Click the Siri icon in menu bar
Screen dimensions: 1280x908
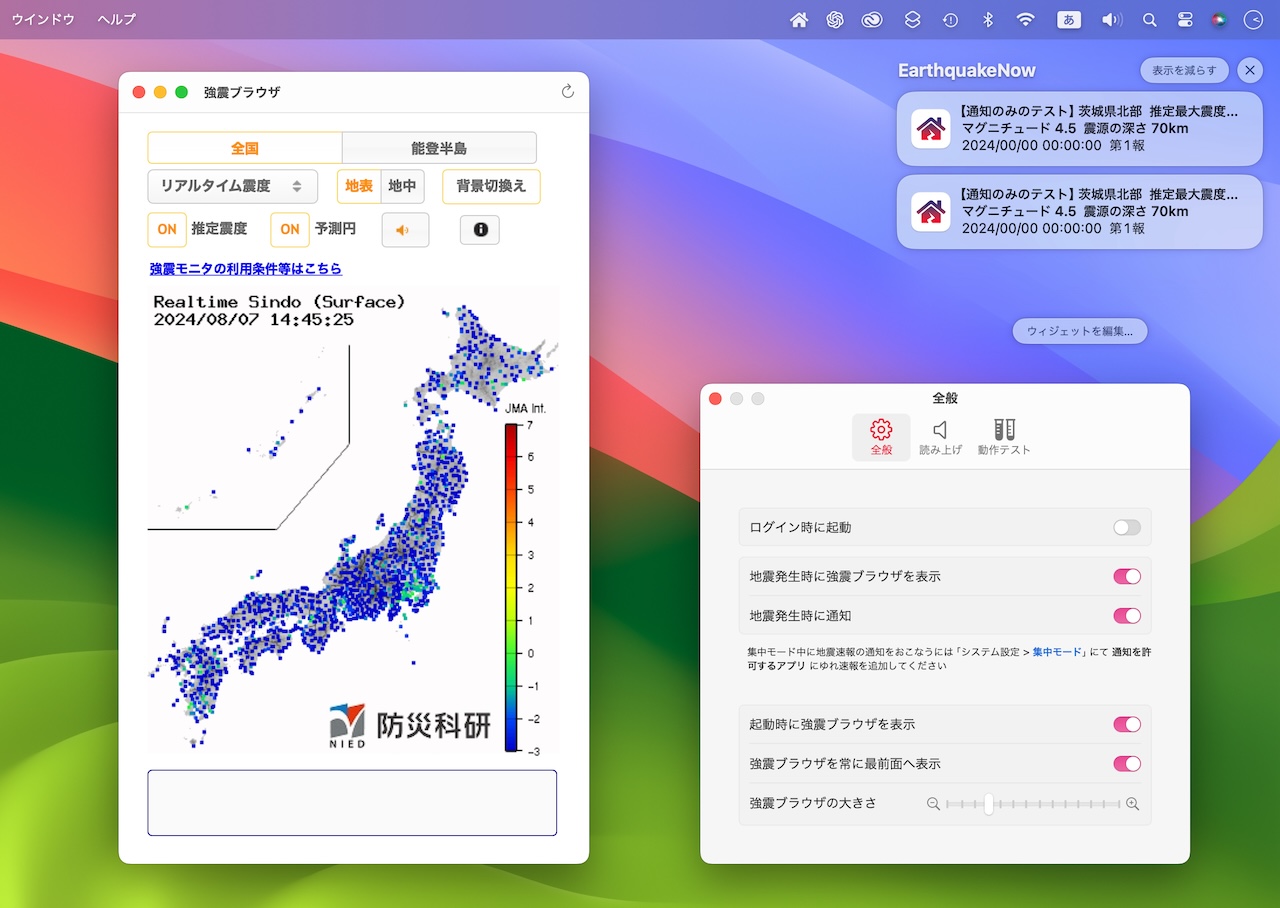(x=1219, y=20)
